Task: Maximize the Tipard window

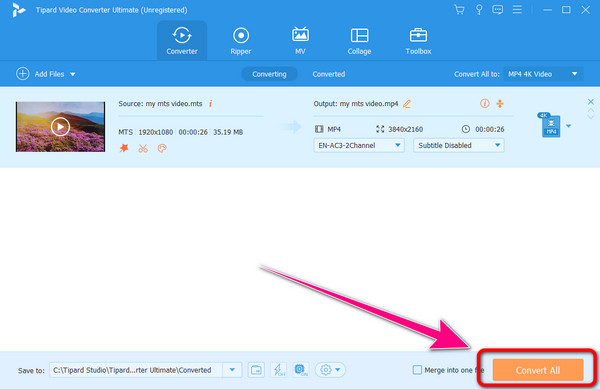Action: click(566, 10)
